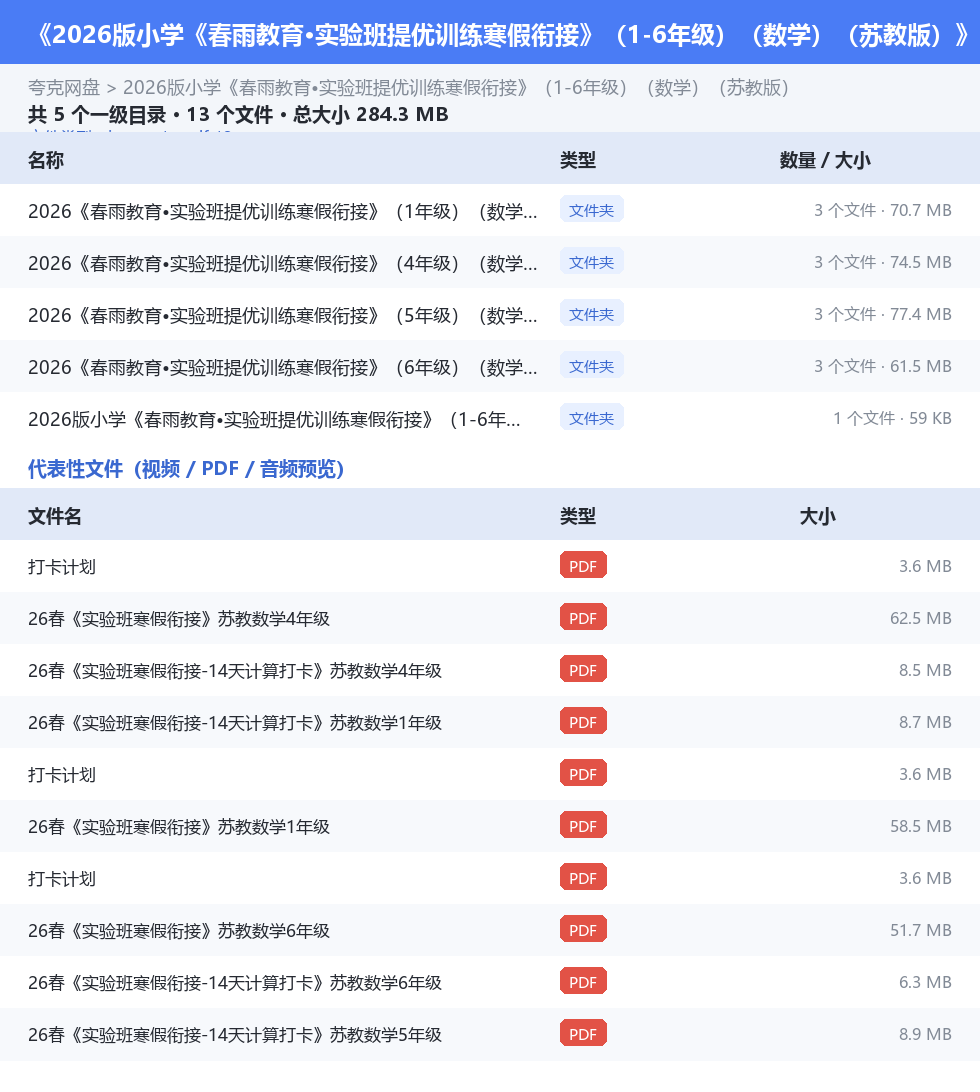Click the PDF badge for 26春《实验班寒假衔接》苏教数学4年级
This screenshot has width=980, height=1092.
click(x=583, y=618)
